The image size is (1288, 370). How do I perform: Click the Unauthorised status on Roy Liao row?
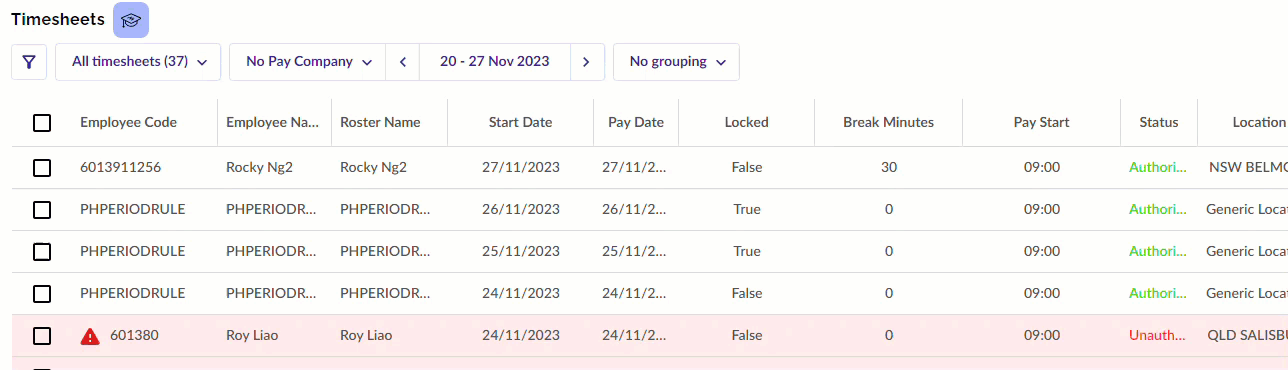1158,336
